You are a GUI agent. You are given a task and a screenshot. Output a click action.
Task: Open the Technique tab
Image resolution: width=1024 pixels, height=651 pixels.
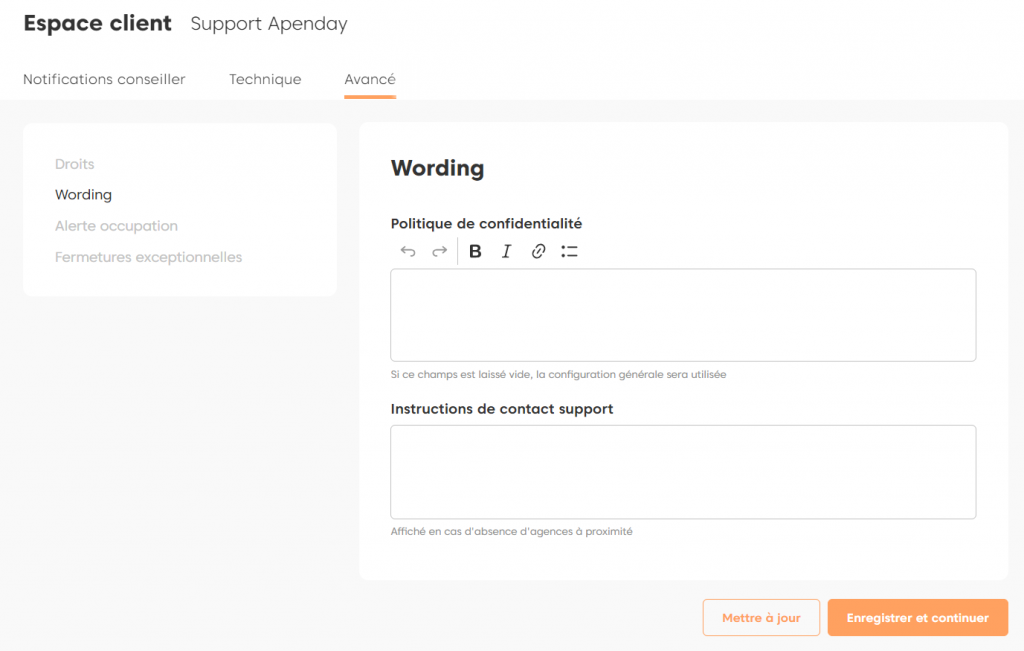click(265, 79)
